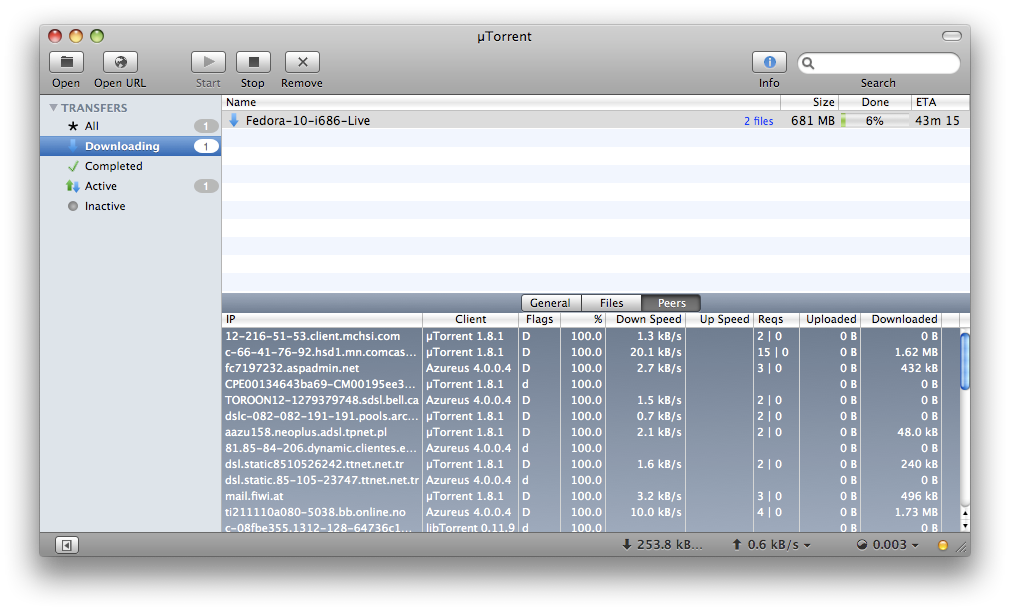Select peer 12-216-51-53.client.mchsi.com
1010x611 pixels.
[312, 336]
